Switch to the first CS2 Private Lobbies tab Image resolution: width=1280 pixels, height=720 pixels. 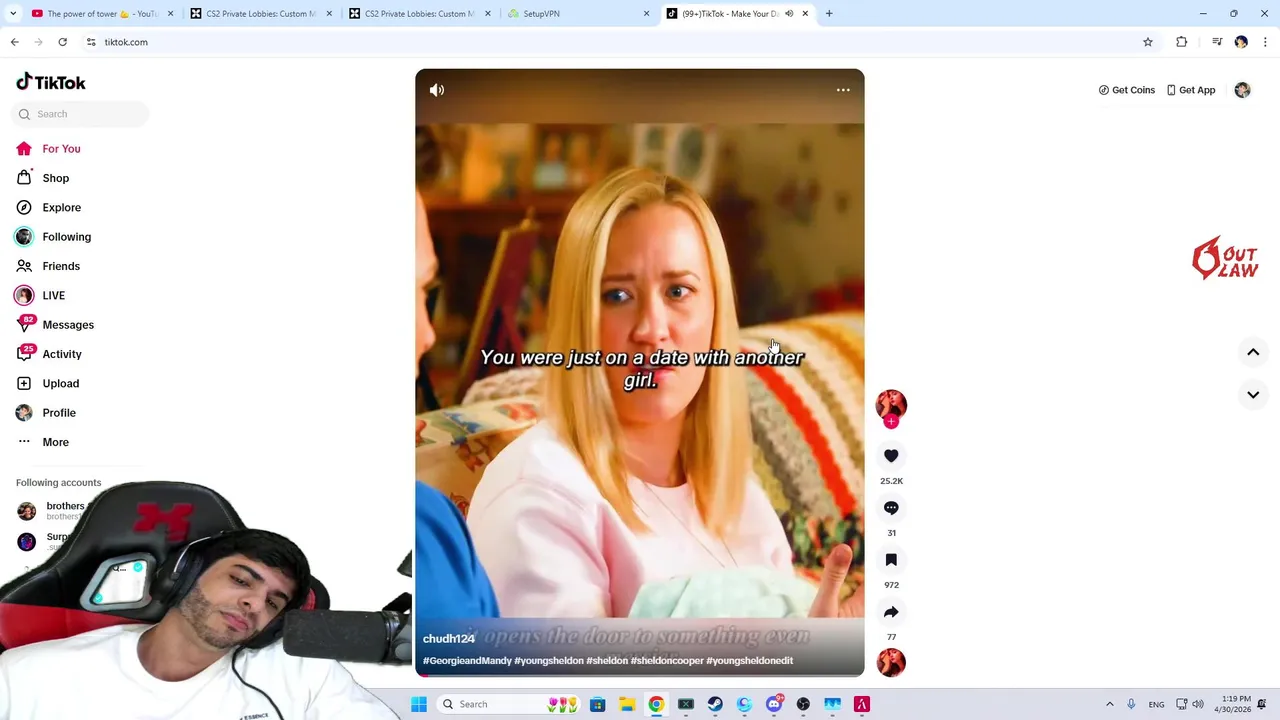pyautogui.click(x=261, y=14)
